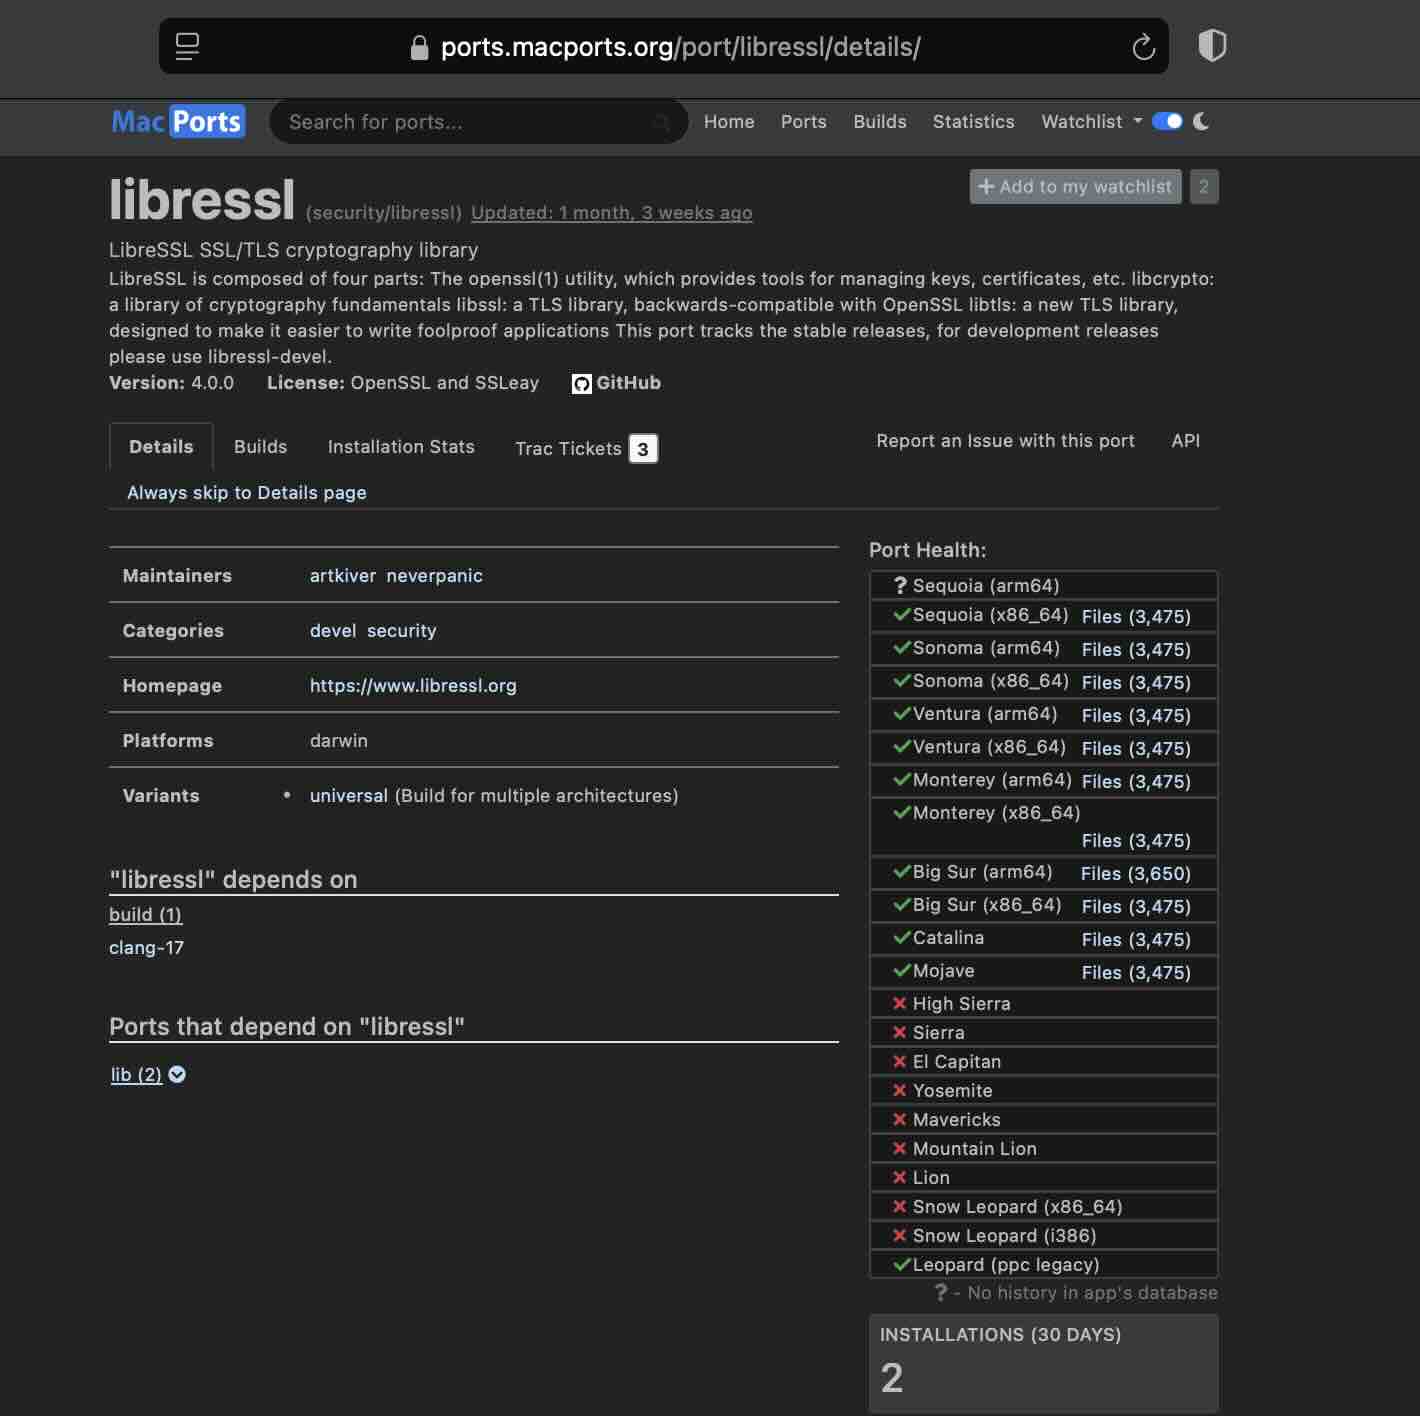Image resolution: width=1420 pixels, height=1416 pixels.
Task: Click the lib (2) link
Action: [x=136, y=1075]
